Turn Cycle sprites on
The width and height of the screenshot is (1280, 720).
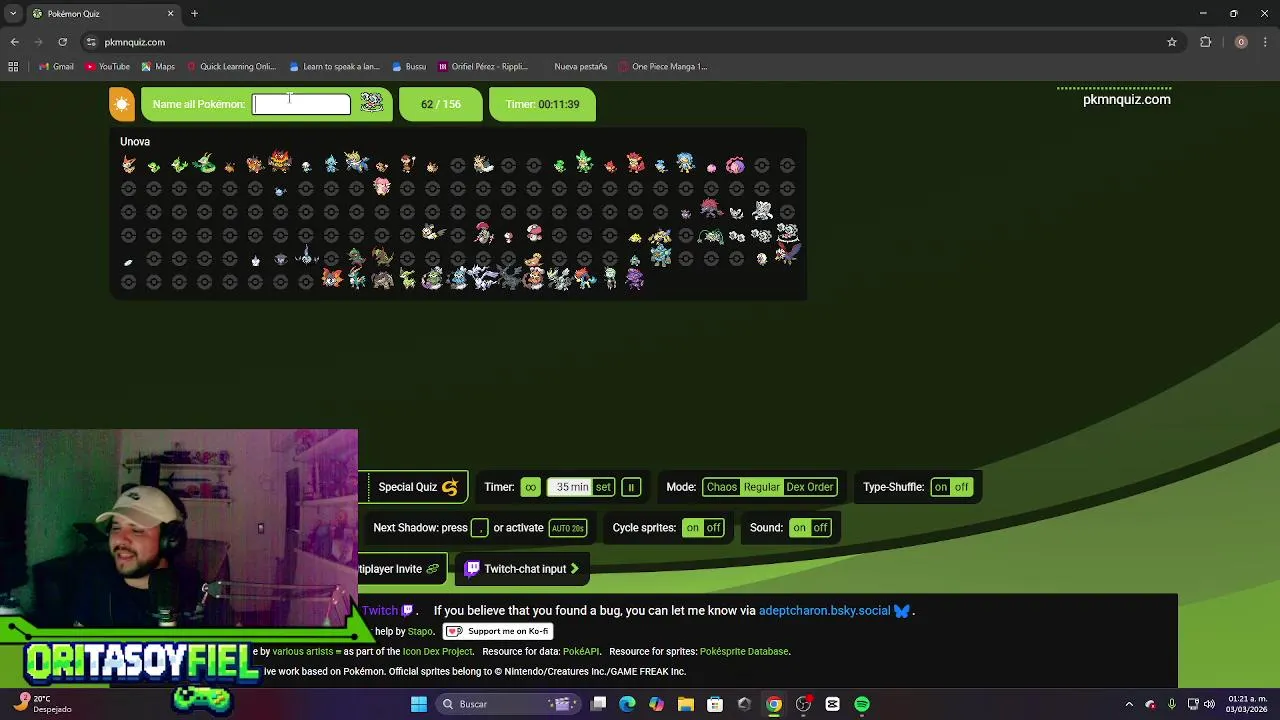(x=692, y=528)
